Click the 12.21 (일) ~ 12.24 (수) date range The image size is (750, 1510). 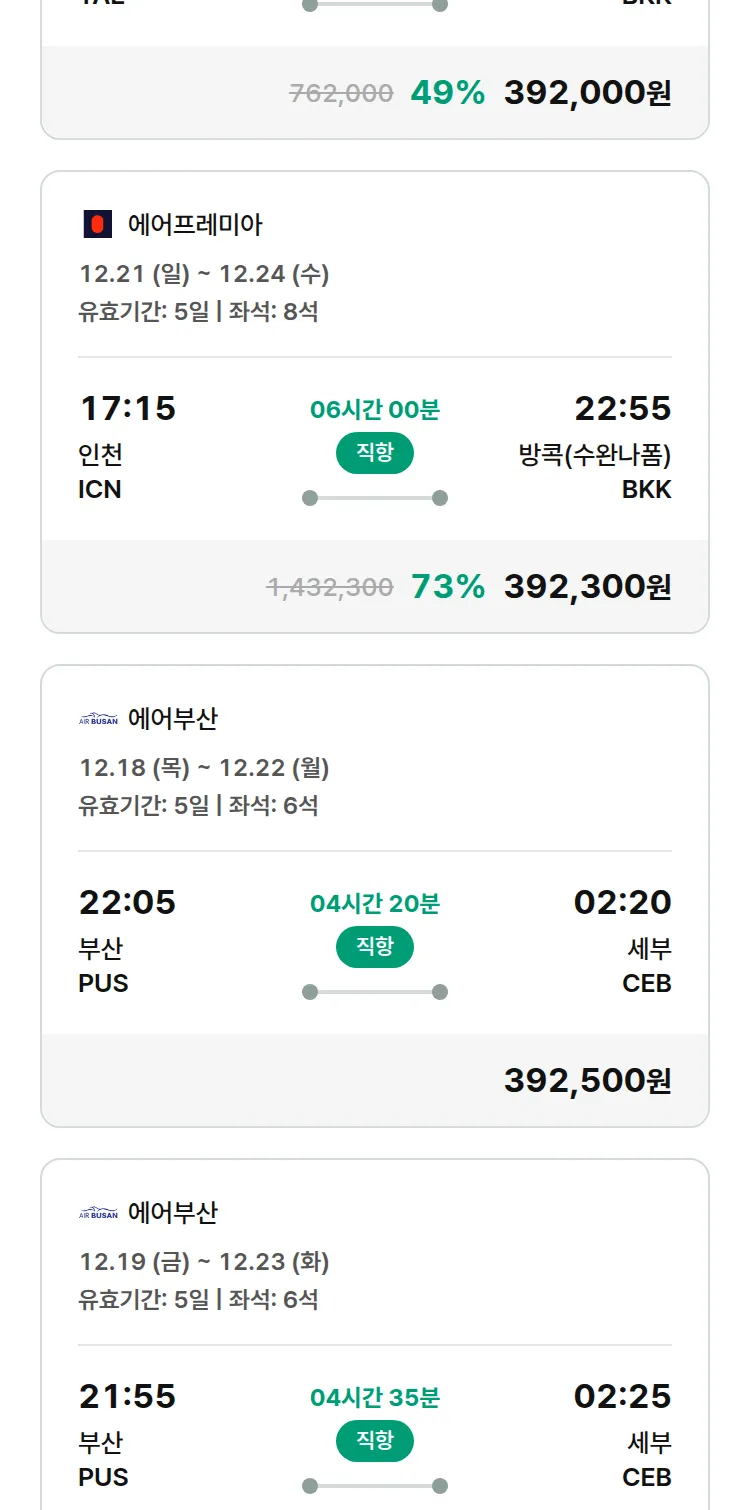click(x=204, y=274)
